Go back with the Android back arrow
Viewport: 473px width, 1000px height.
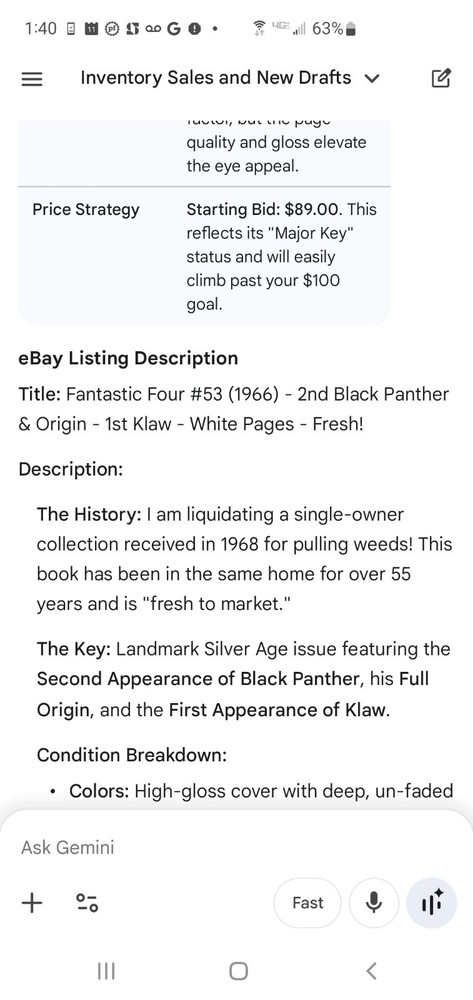tap(372, 971)
